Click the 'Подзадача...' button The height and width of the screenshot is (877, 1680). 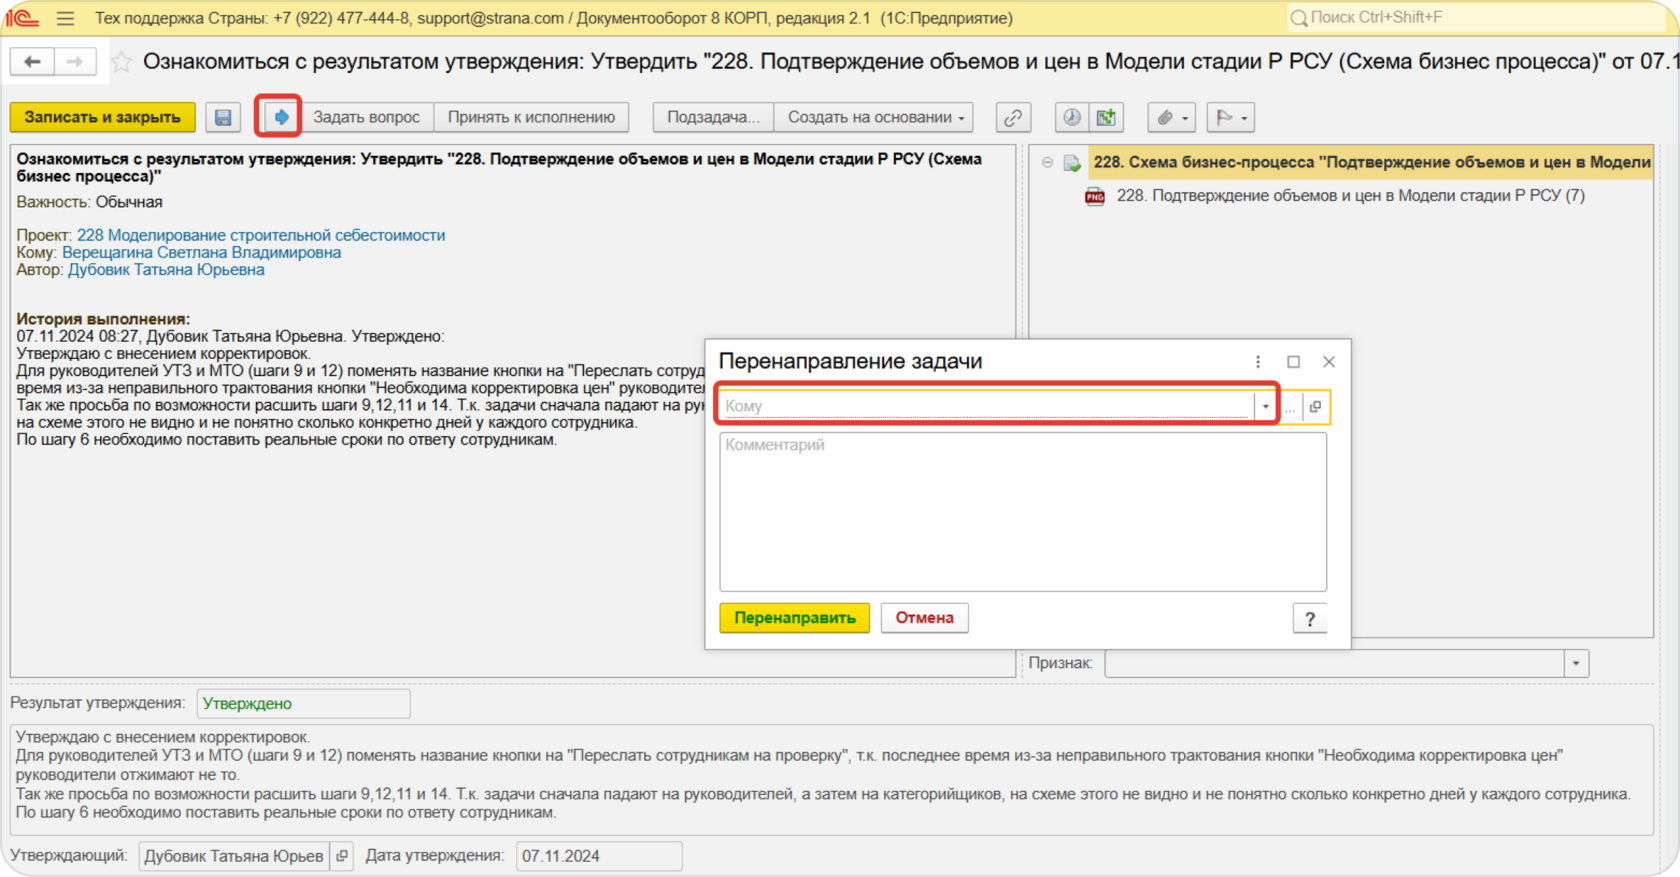713,118
